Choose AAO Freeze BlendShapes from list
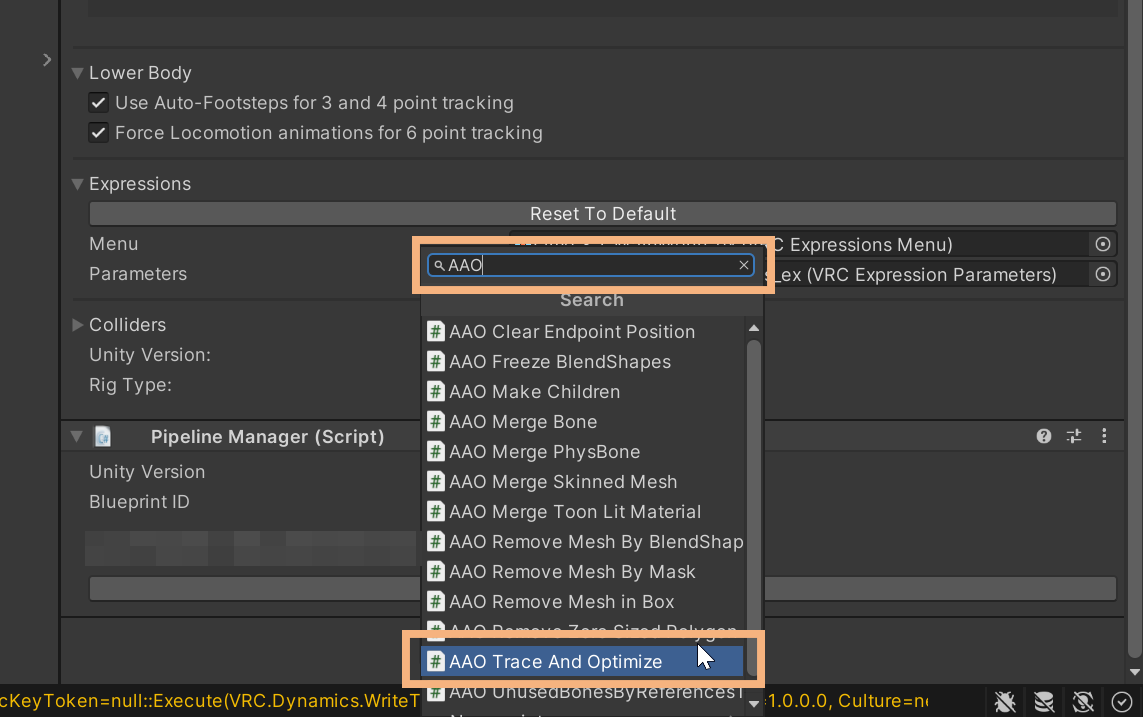Image resolution: width=1143 pixels, height=717 pixels. pyautogui.click(x=584, y=361)
